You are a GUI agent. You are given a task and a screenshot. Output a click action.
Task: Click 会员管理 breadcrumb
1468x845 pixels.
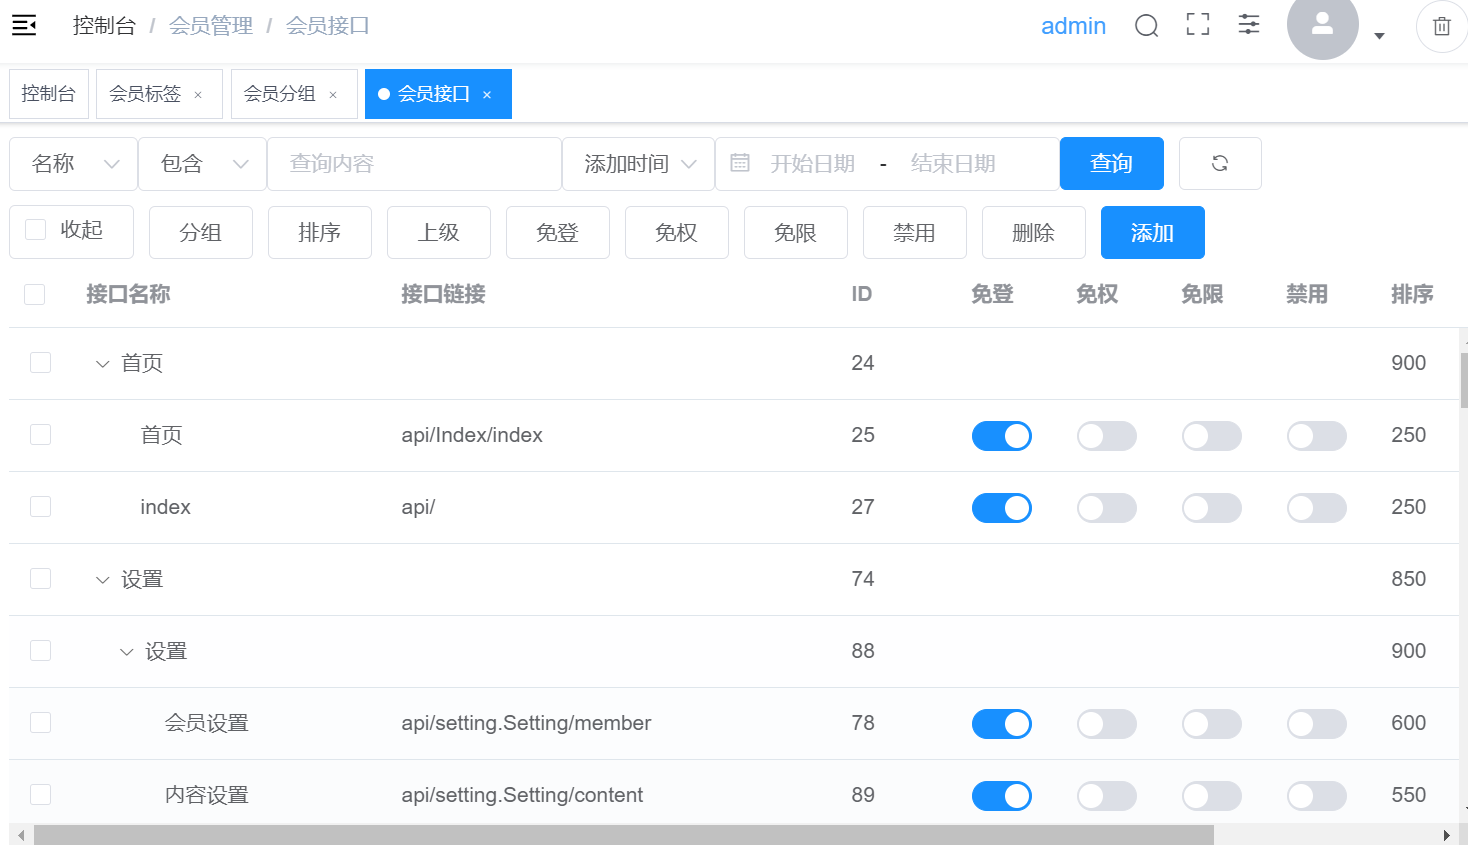click(x=211, y=26)
